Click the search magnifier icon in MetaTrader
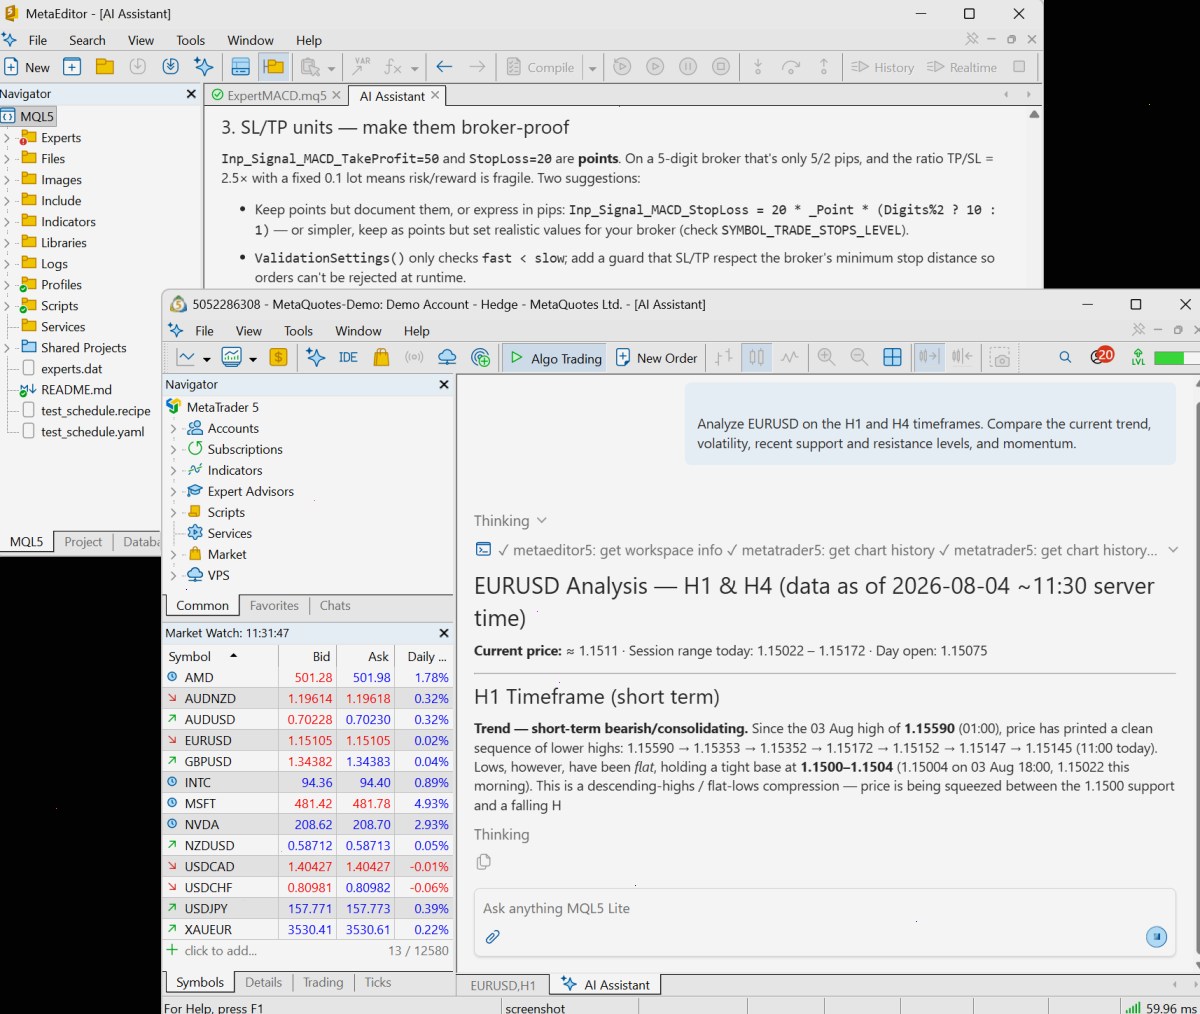 [1065, 357]
